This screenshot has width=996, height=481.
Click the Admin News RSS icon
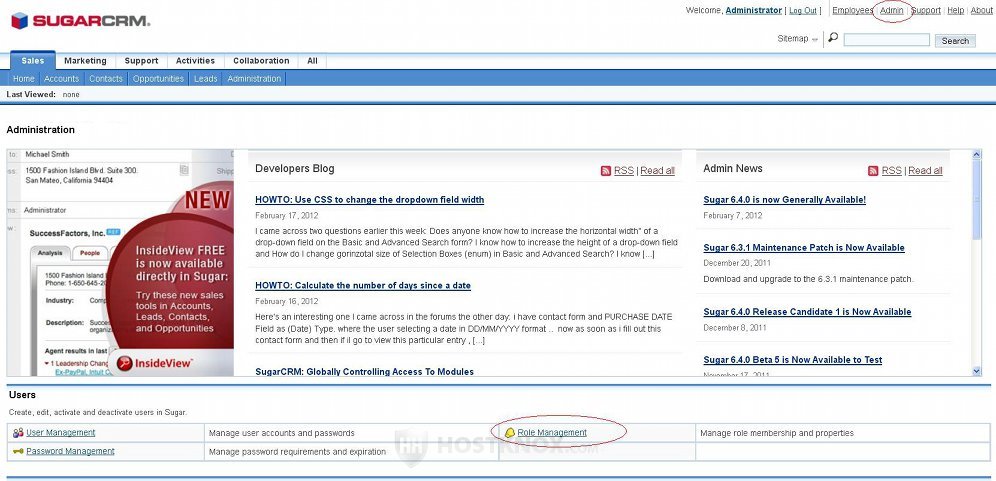coord(873,171)
